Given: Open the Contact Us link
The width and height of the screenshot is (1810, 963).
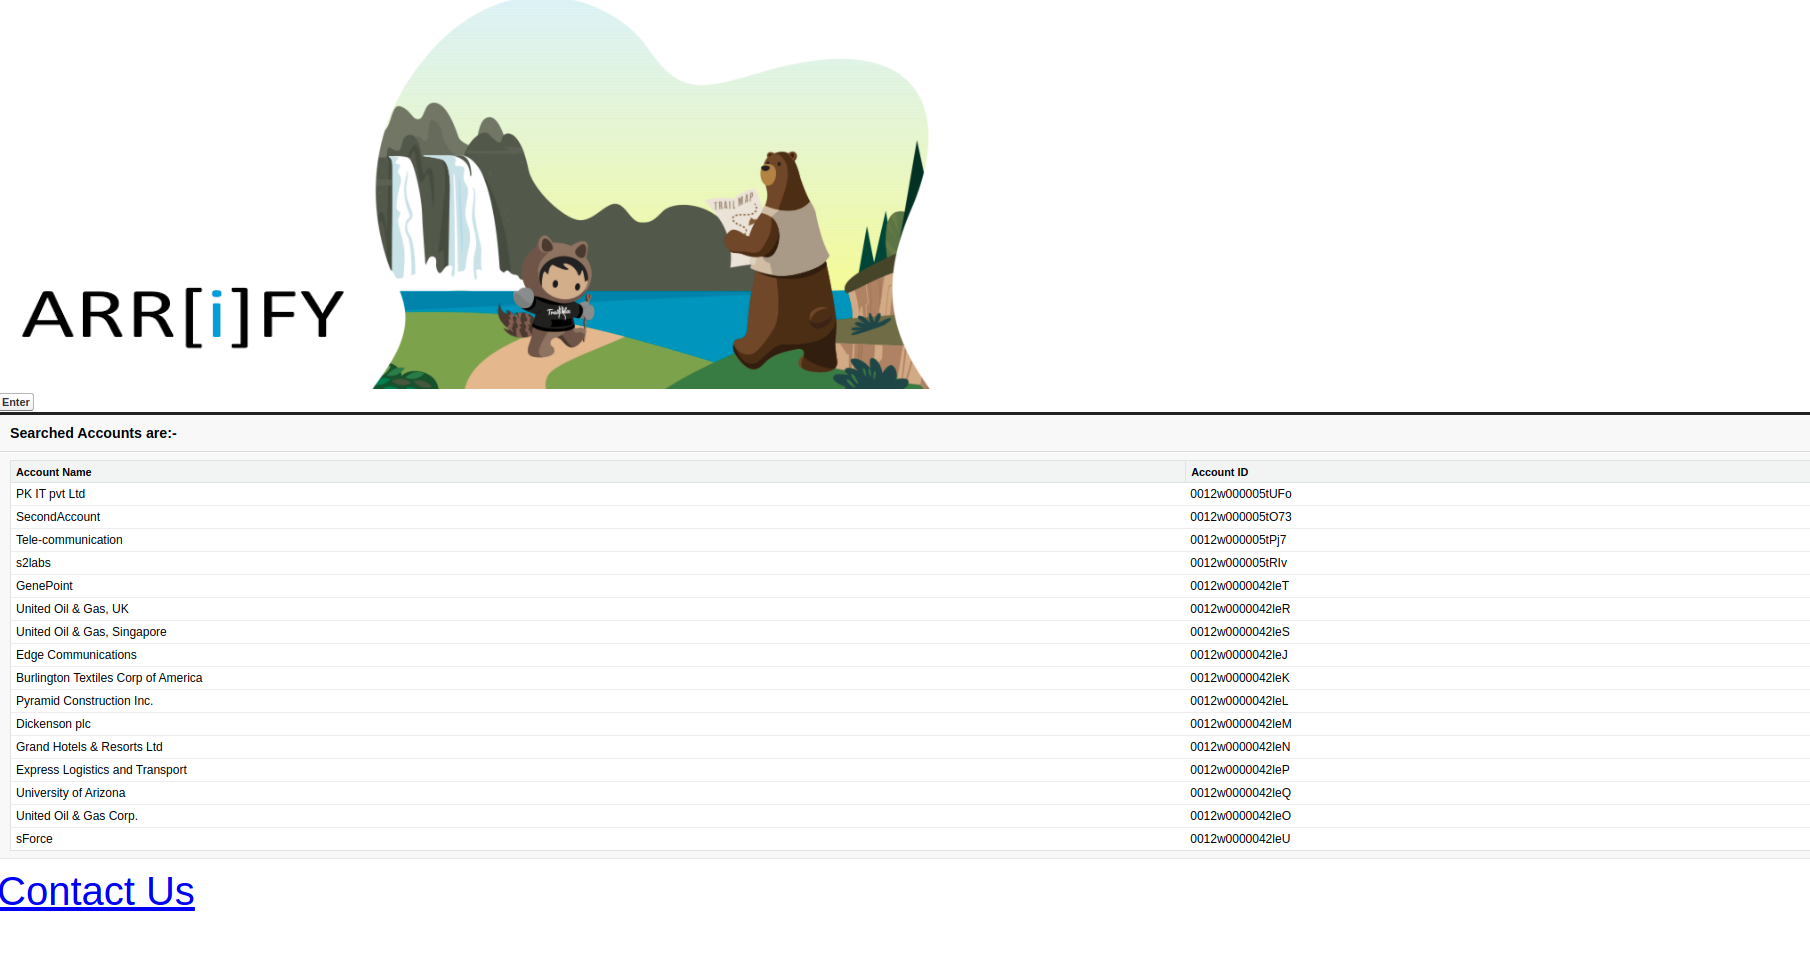Looking at the screenshot, I should click(x=97, y=891).
